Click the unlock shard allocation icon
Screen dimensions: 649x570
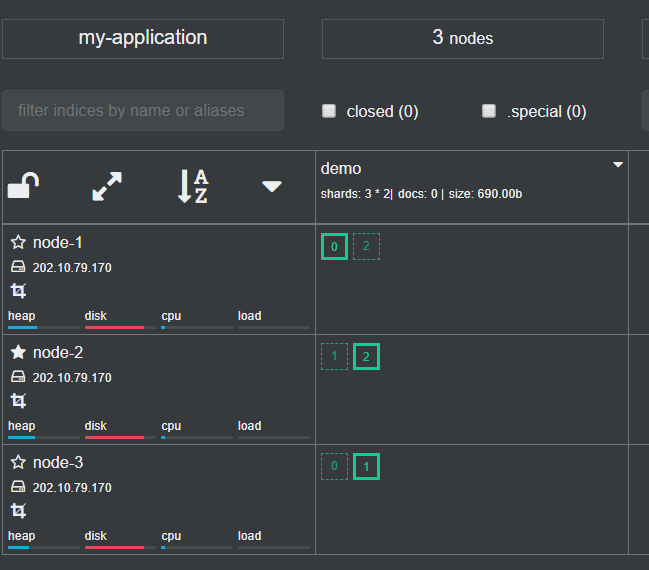click(23, 185)
